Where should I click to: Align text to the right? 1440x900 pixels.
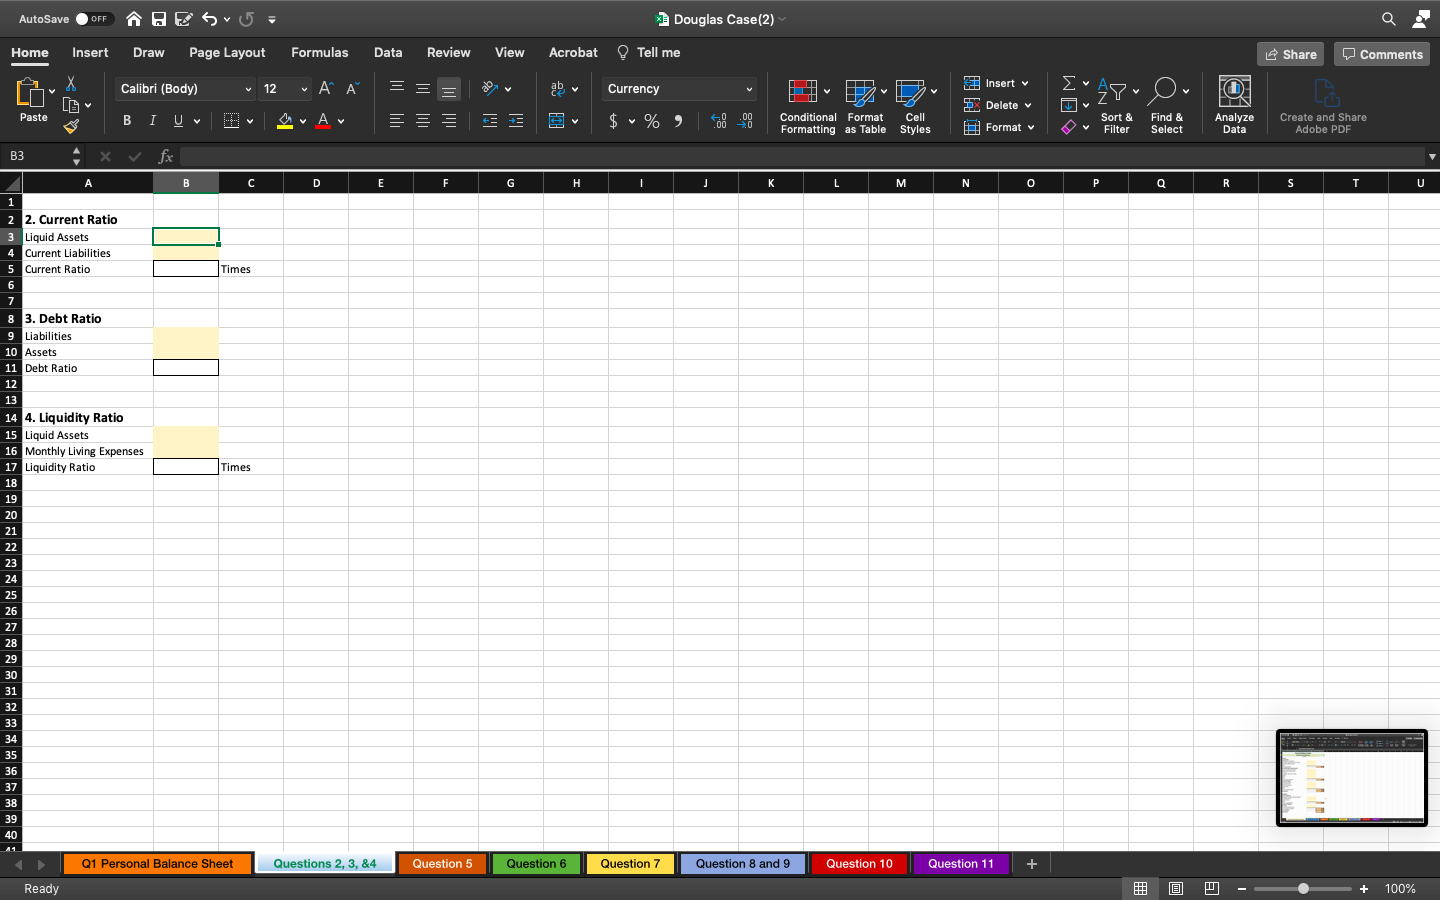[449, 121]
